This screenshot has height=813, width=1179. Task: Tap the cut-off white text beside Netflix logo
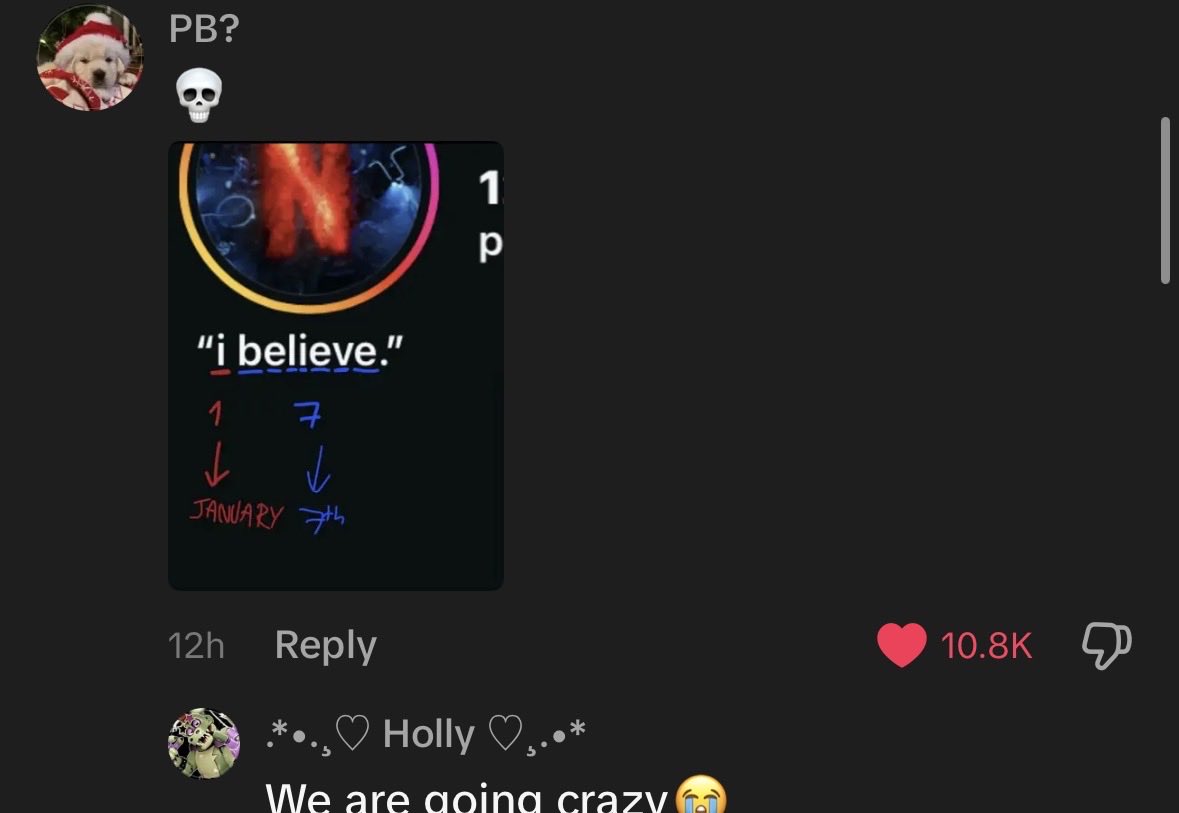pos(490,214)
